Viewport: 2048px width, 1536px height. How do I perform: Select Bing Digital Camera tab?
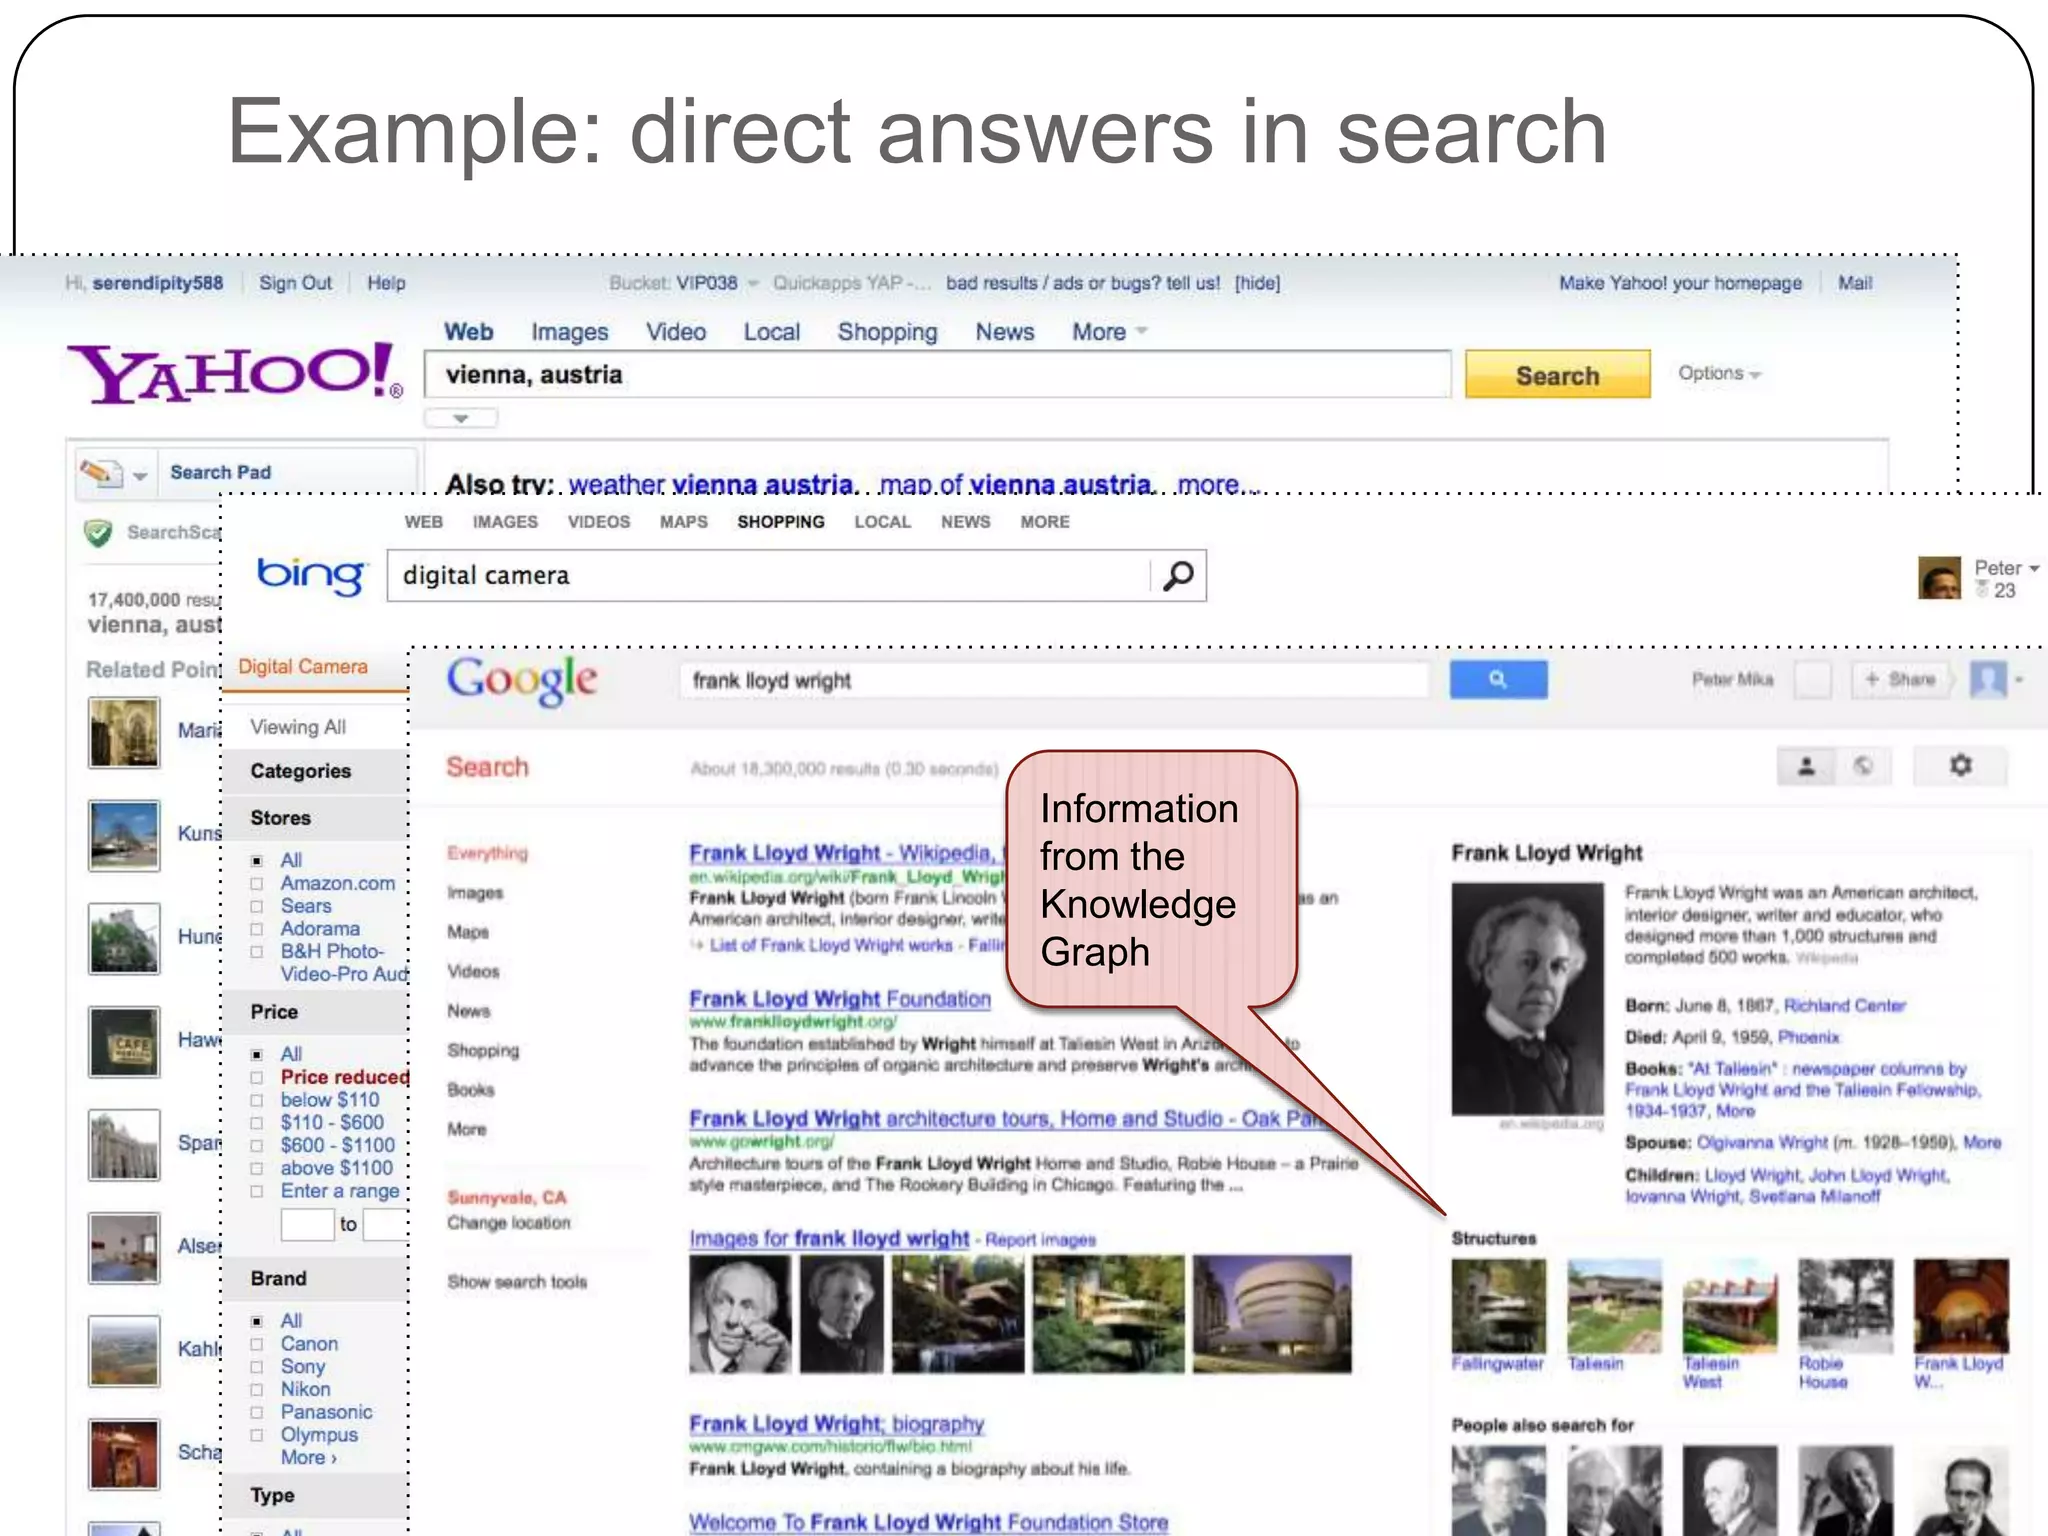pos(303,667)
